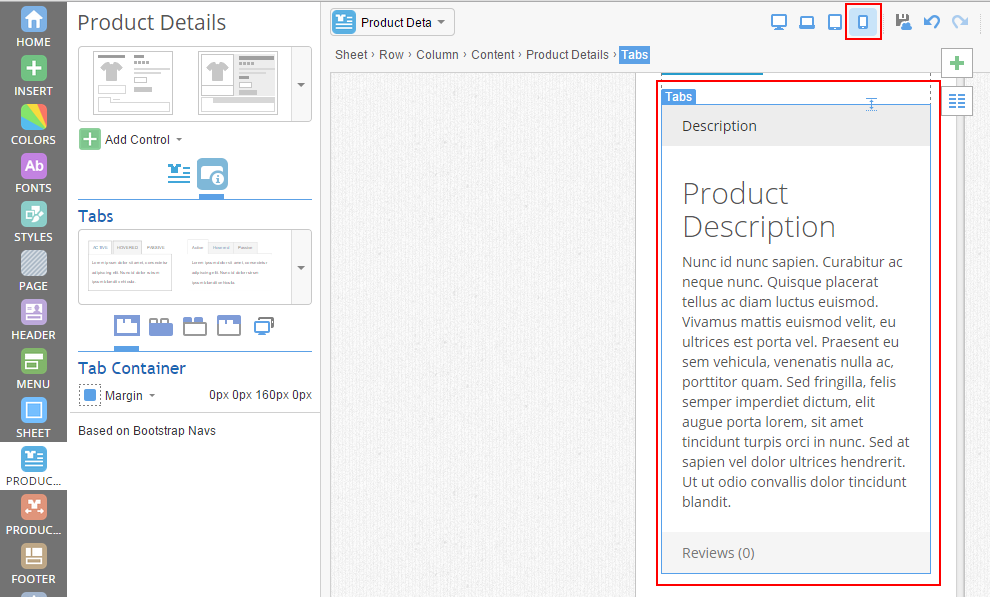Redo the last undone change
The width and height of the screenshot is (990, 597).
pyautogui.click(x=960, y=22)
